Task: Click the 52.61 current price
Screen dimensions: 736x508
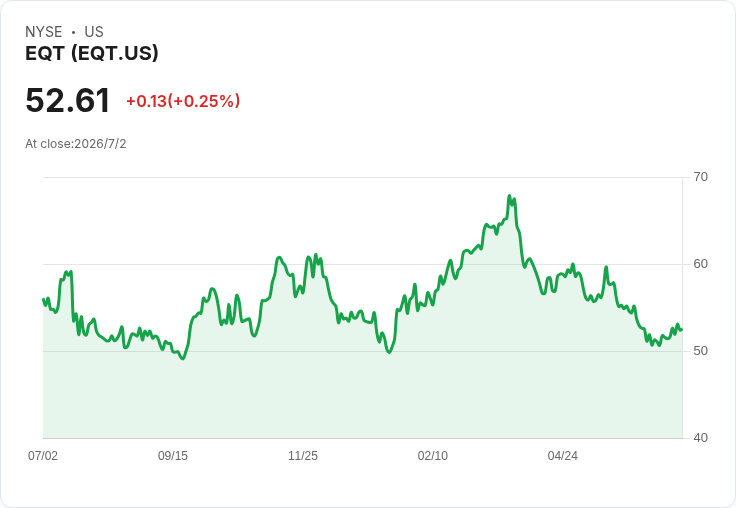Action: point(68,100)
